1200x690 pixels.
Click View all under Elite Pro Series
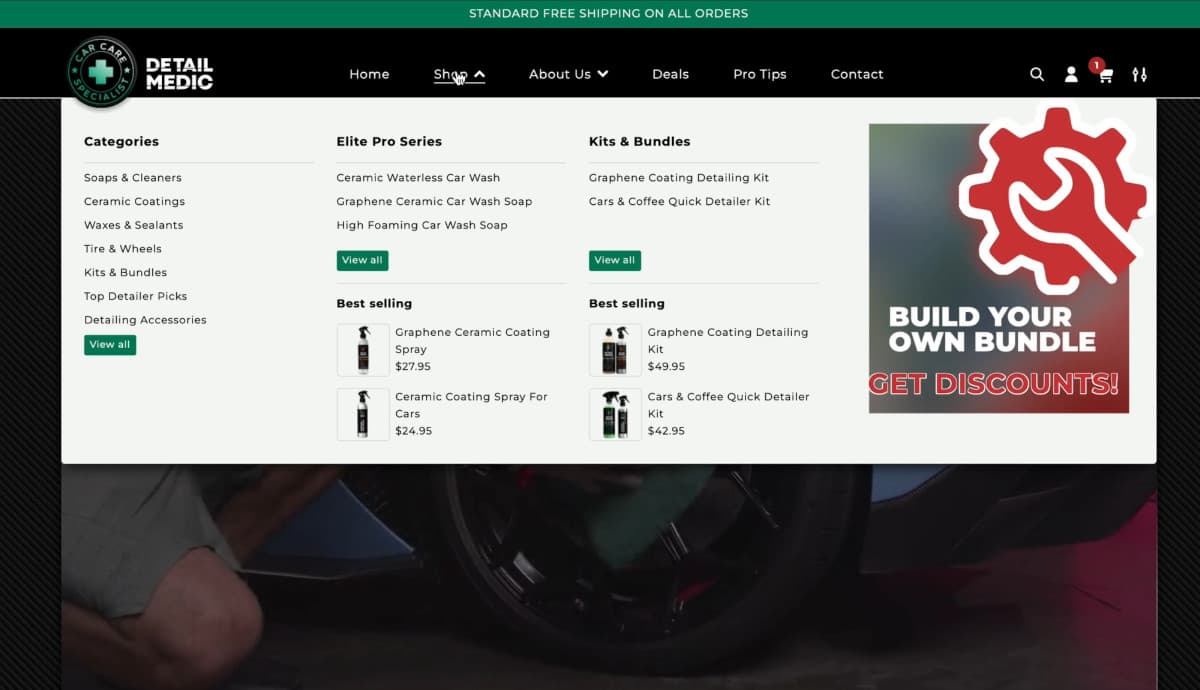362,260
